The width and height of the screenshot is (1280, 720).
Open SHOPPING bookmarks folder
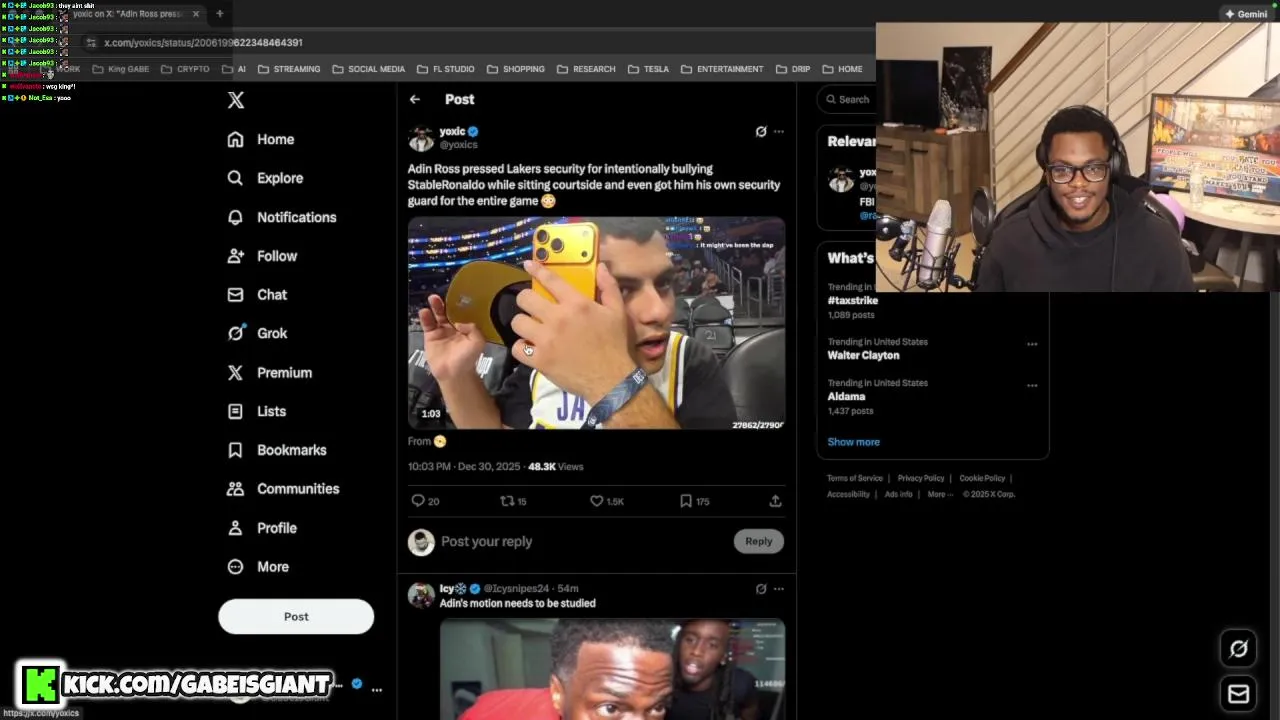[516, 69]
